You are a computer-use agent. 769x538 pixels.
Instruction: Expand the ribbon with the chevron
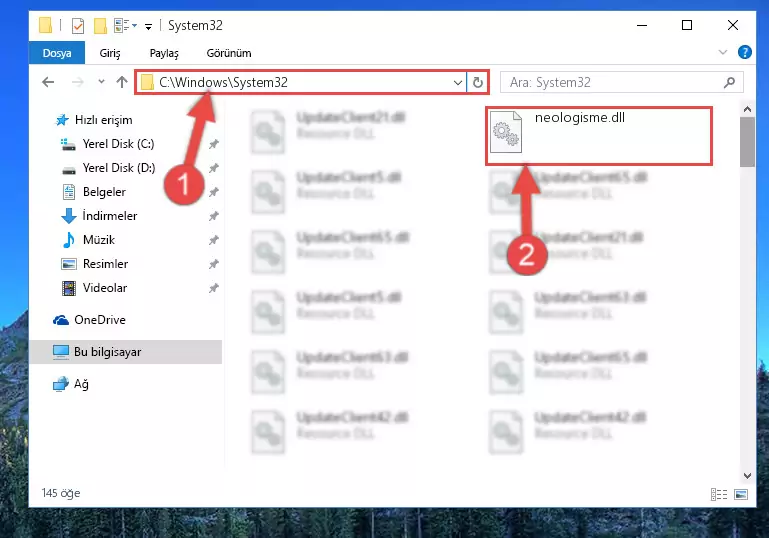coord(722,52)
